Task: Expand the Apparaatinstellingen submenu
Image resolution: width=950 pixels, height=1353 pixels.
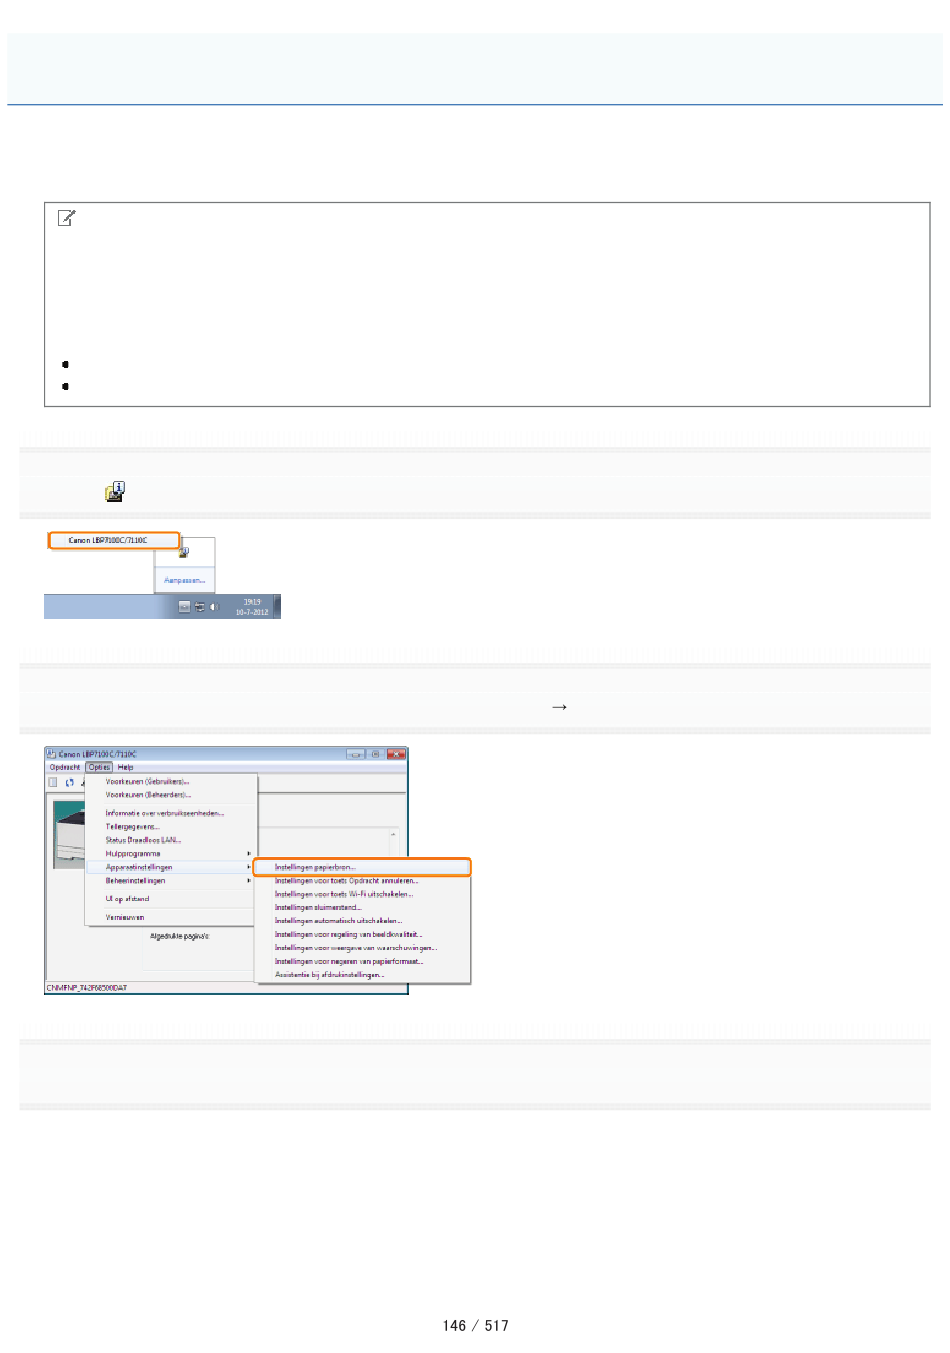Action: pyautogui.click(x=171, y=867)
